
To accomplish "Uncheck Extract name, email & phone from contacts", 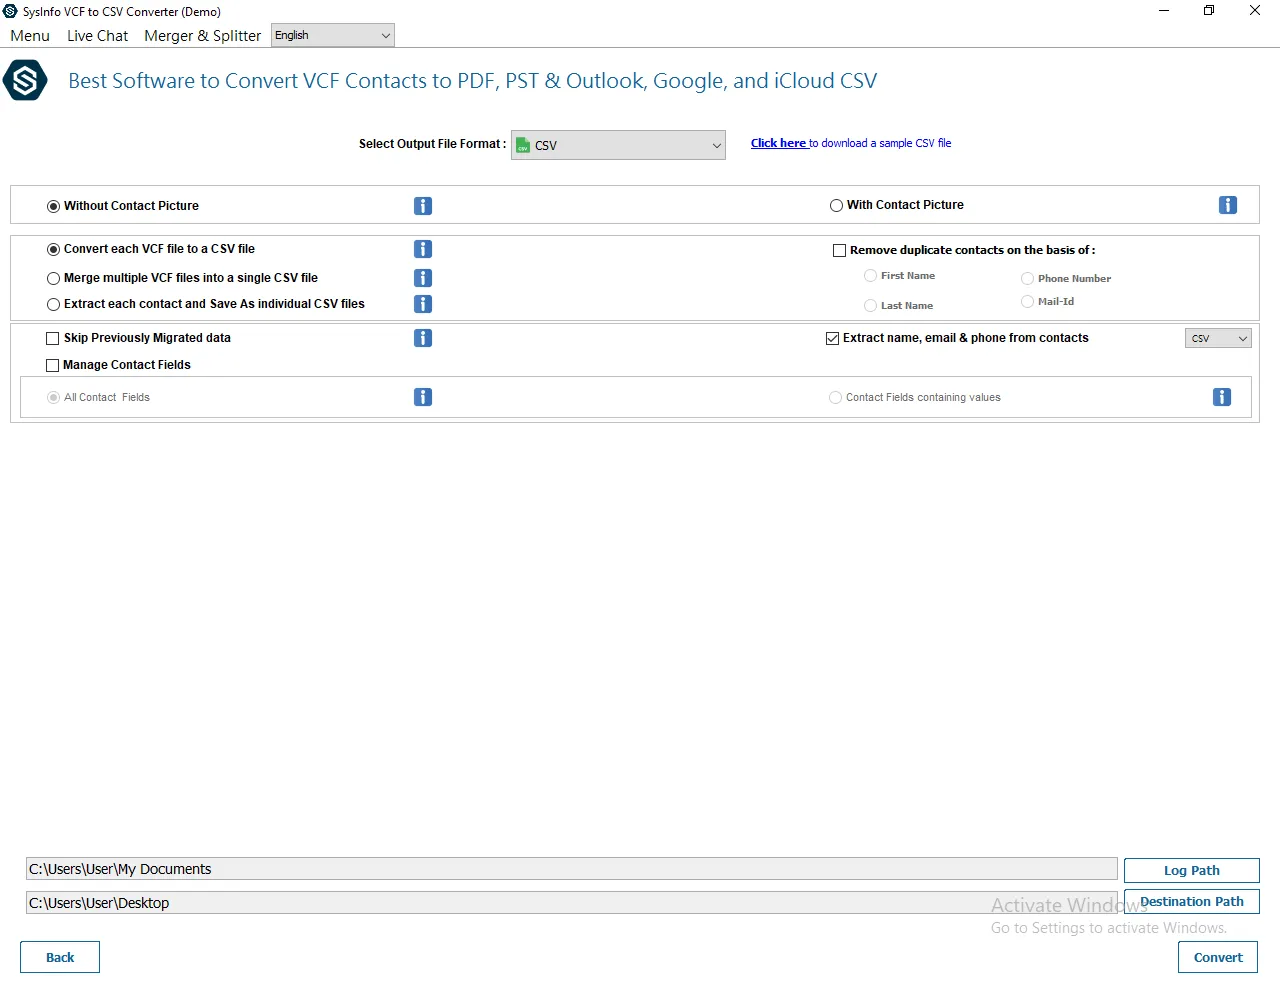I will [x=833, y=338].
